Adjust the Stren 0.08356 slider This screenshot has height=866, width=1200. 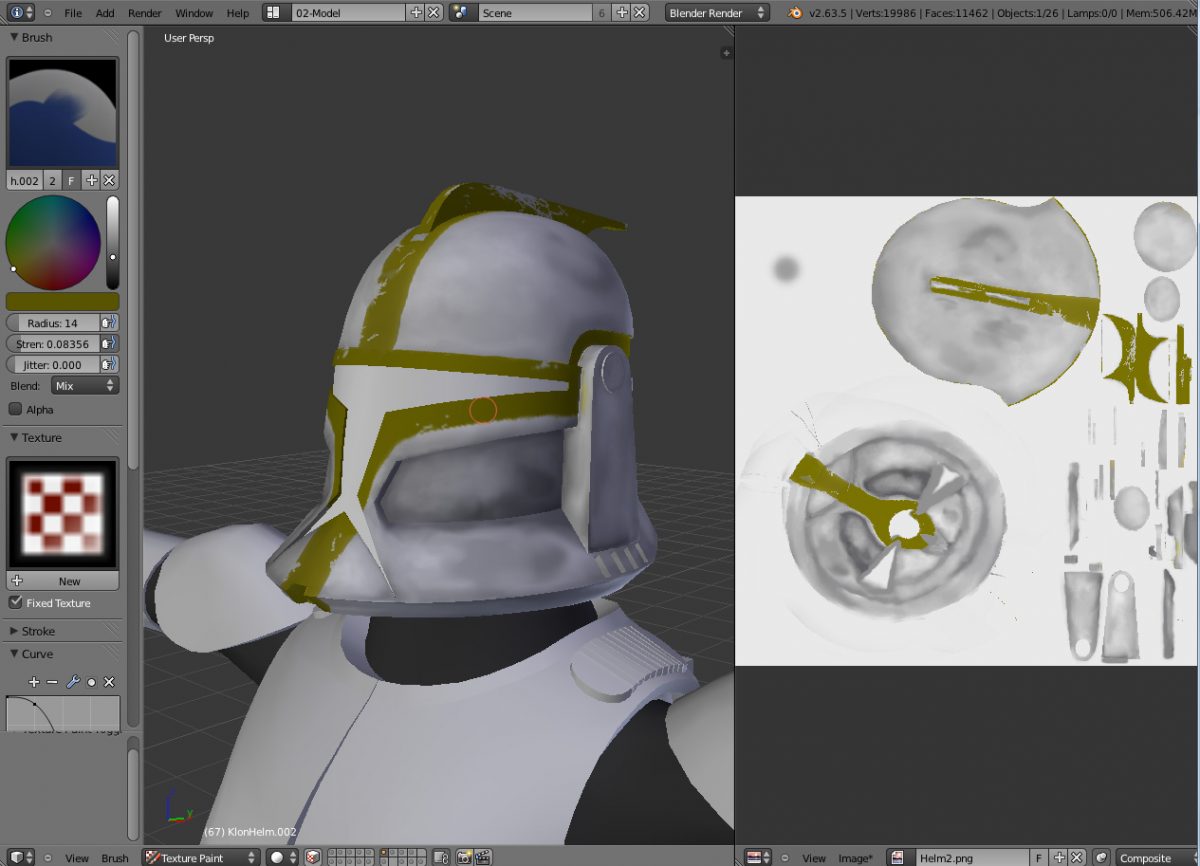[53, 344]
